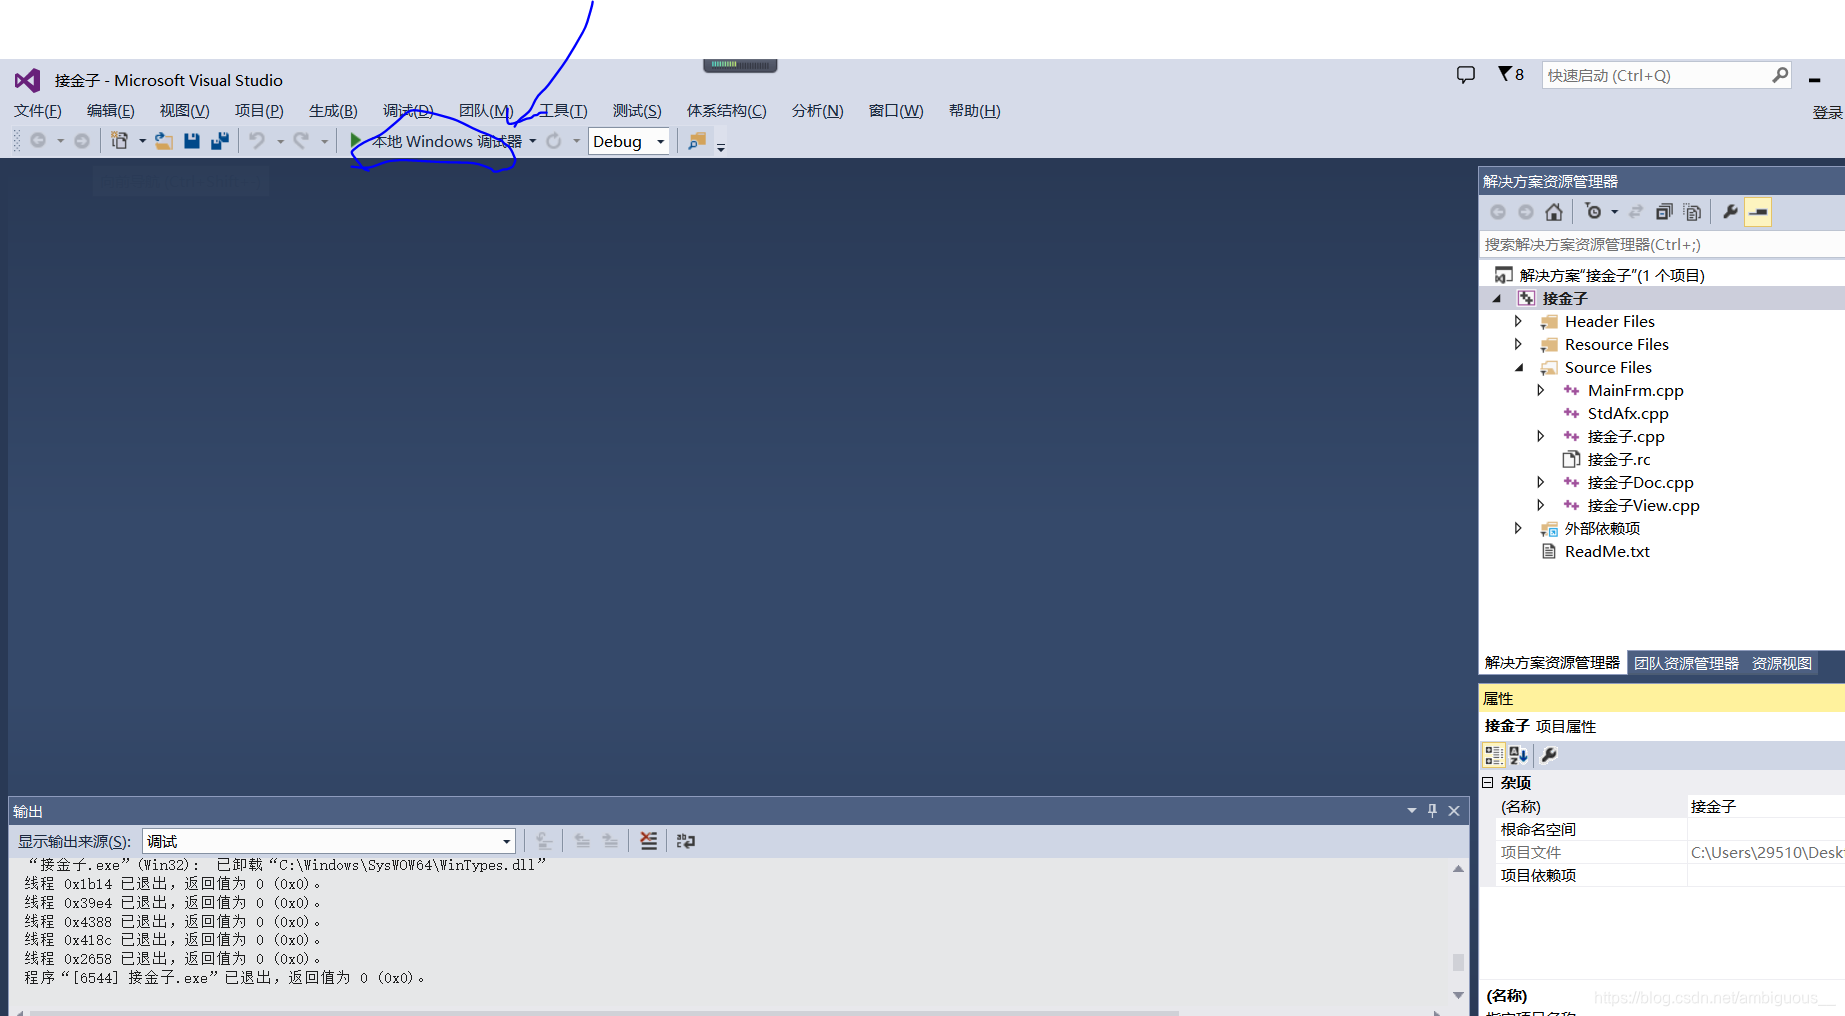Click the quick launch magnifier icon

click(1780, 75)
